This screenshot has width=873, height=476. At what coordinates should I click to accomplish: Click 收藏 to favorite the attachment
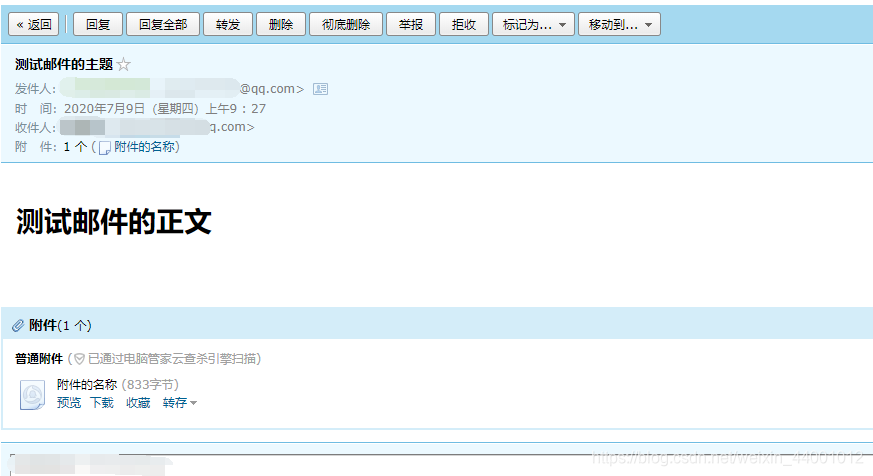point(138,403)
